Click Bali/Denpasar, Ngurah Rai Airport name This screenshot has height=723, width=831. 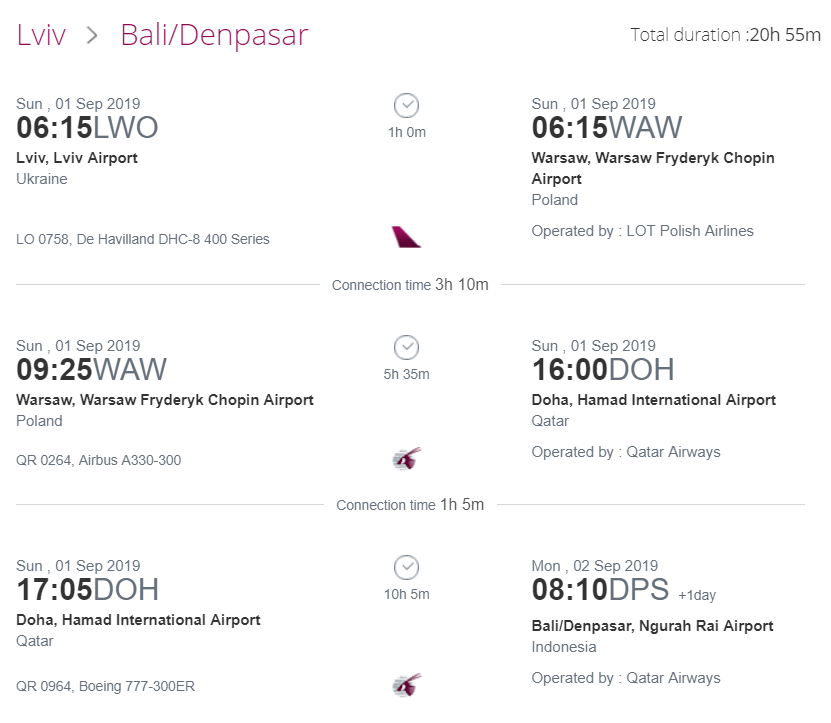click(652, 626)
